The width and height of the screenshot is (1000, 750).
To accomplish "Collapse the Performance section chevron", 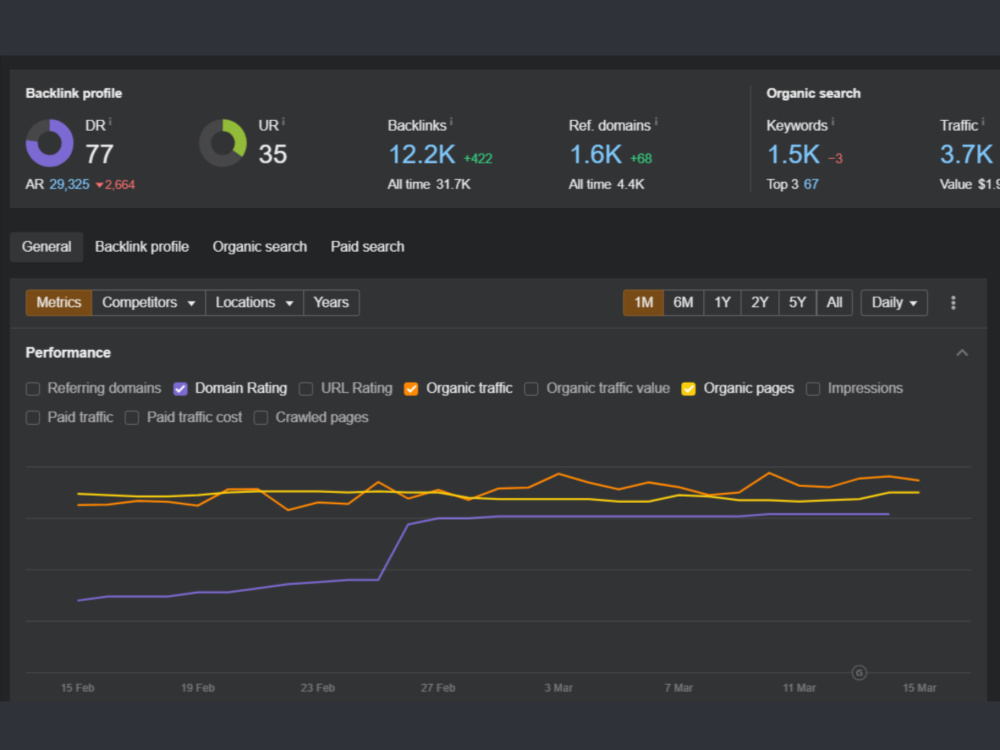I will (x=962, y=353).
